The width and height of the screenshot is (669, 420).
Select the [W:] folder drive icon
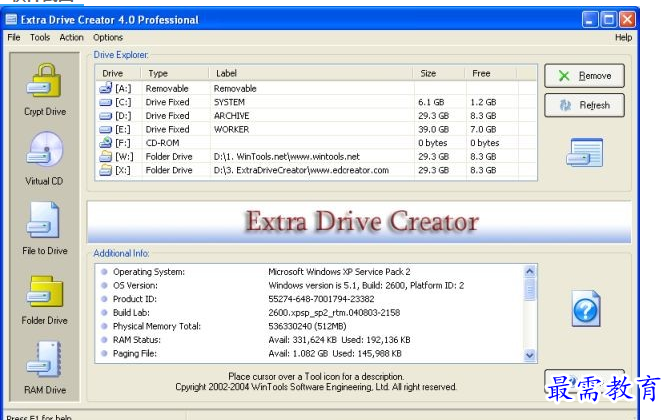pyautogui.click(x=105, y=156)
